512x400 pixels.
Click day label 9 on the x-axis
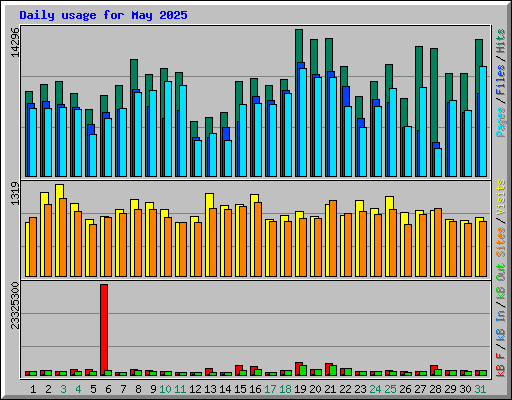153,389
